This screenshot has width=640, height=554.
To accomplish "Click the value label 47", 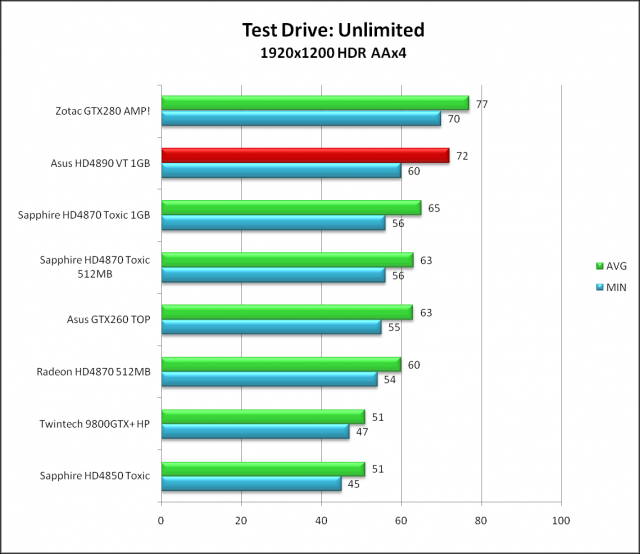I will point(362,432).
